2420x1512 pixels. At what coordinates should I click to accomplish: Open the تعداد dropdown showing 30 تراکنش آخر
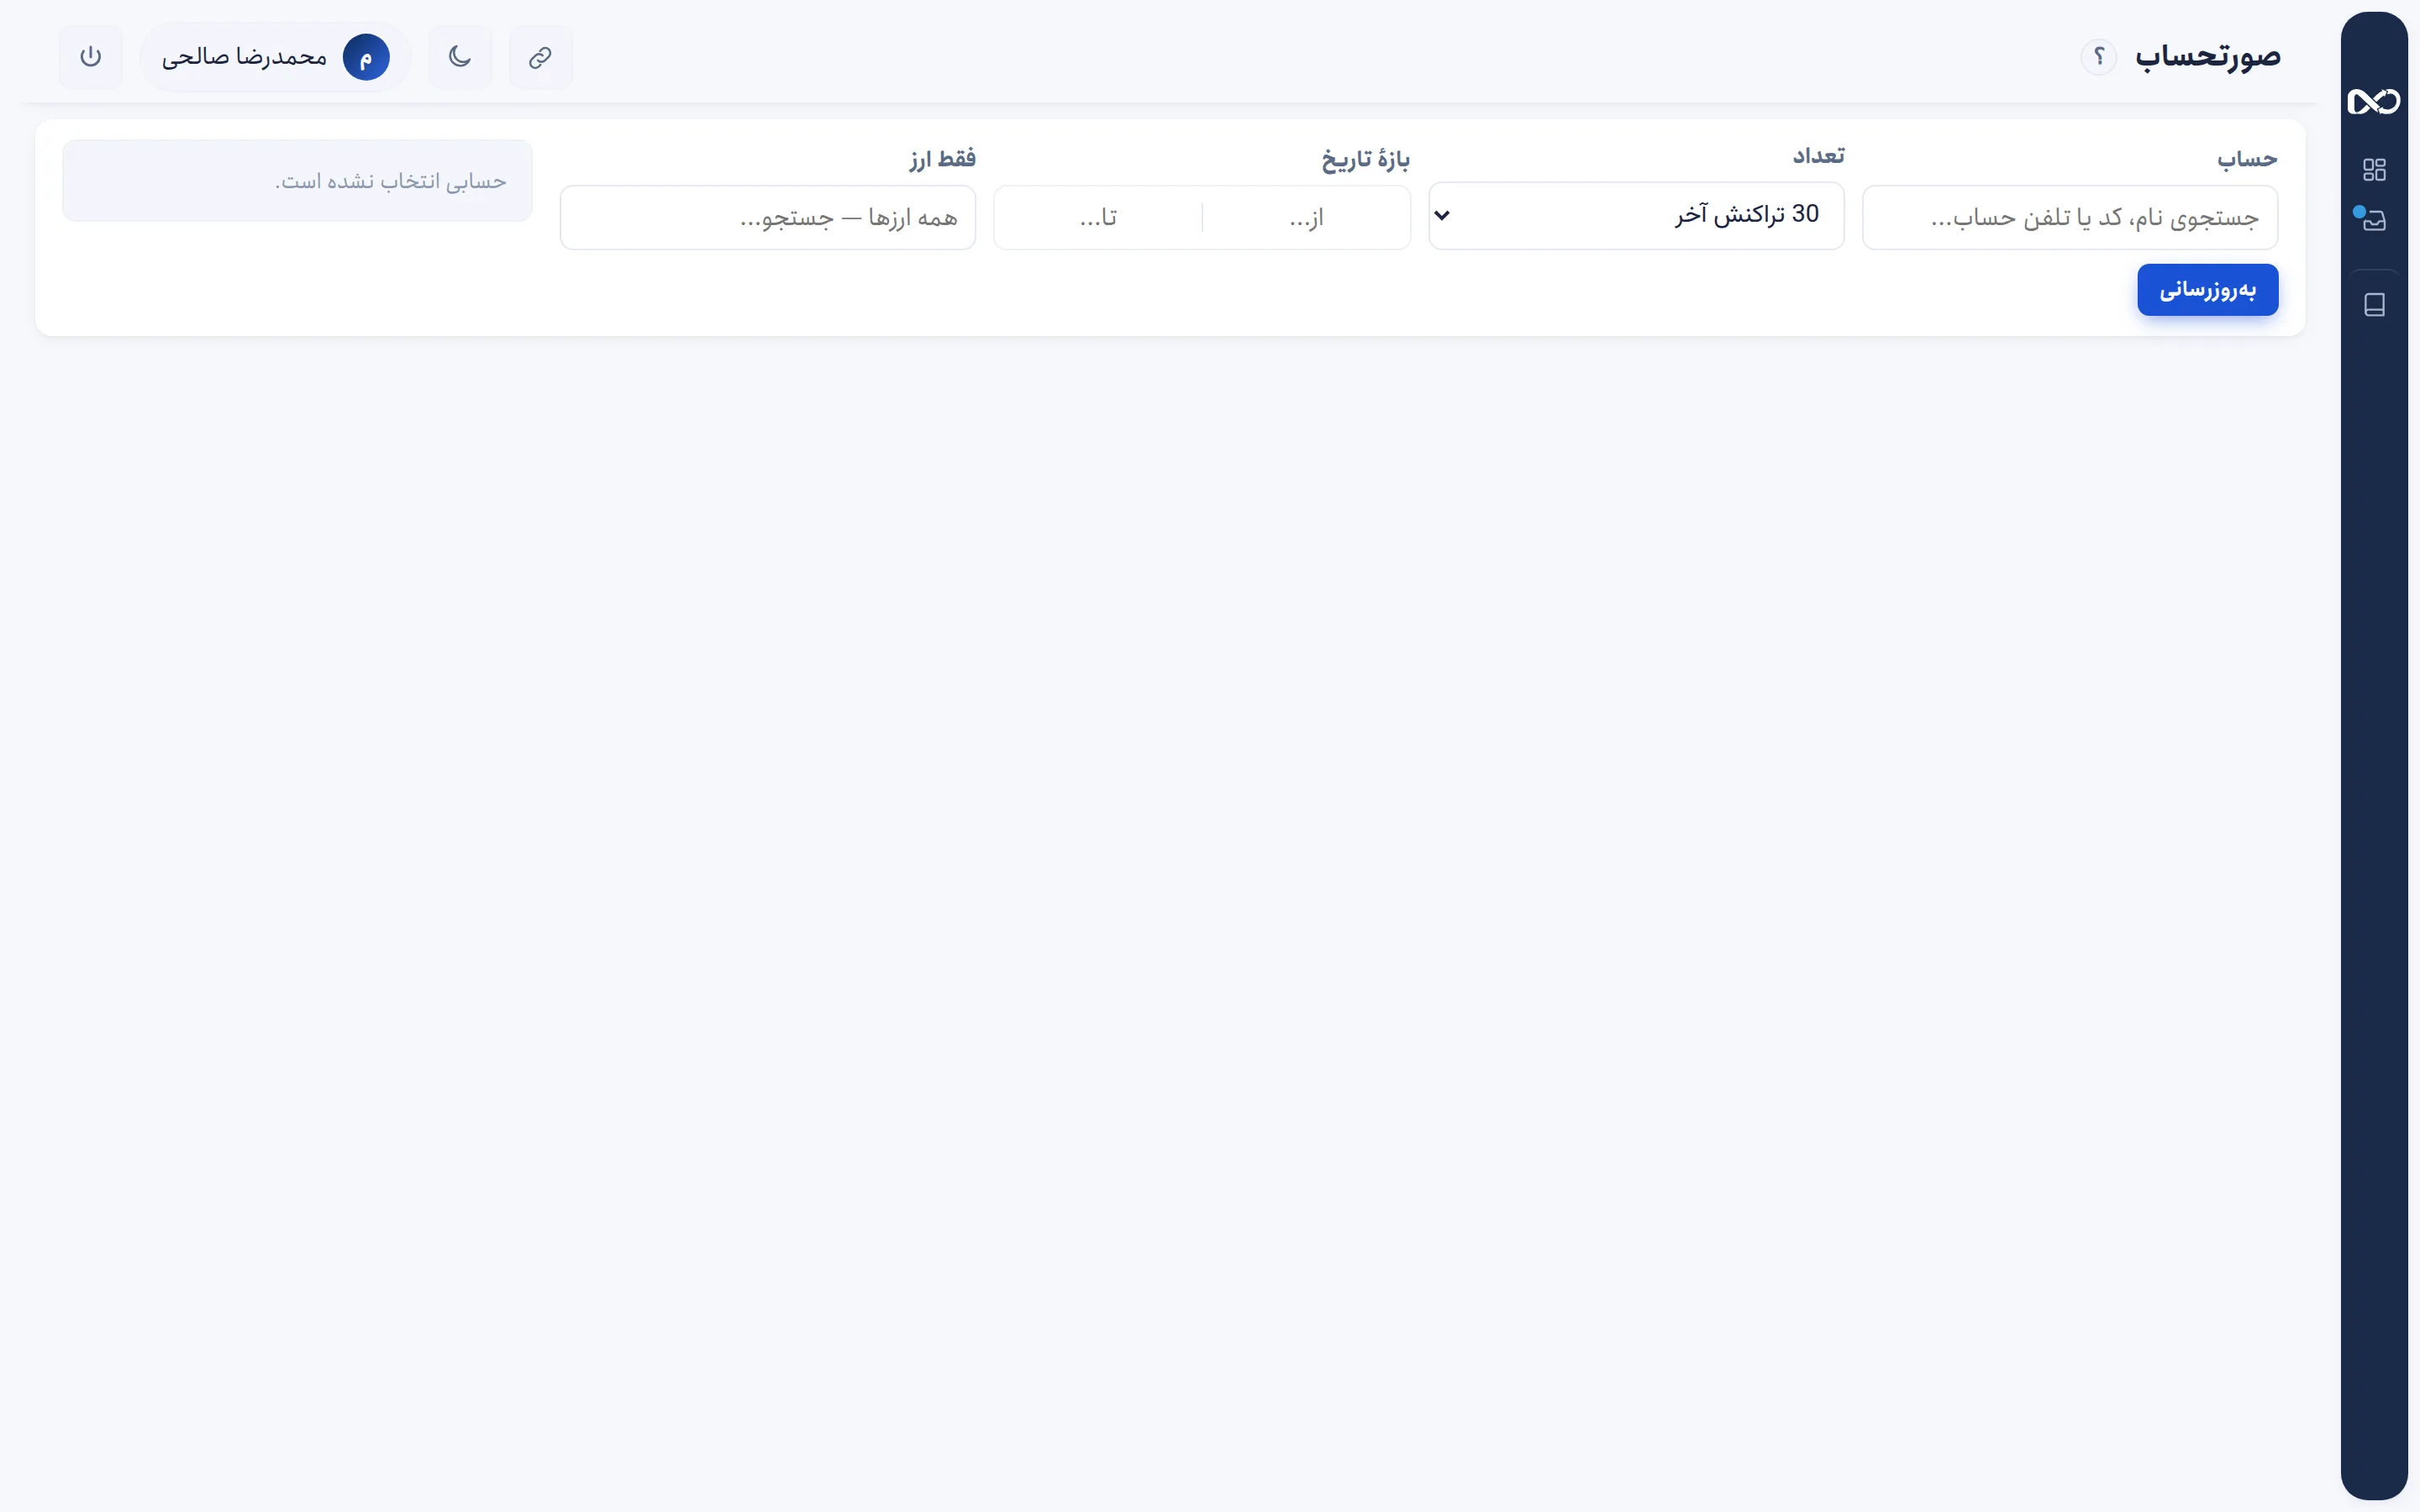coord(1636,215)
